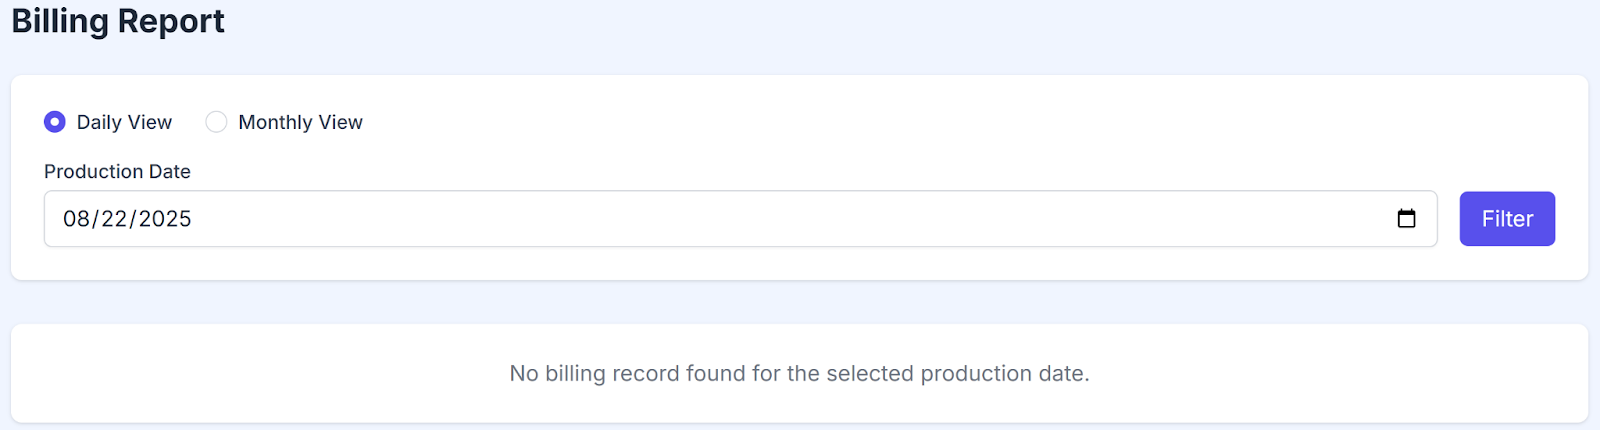Image resolution: width=1600 pixels, height=430 pixels.
Task: Select the Monthly View radio button
Action: [216, 122]
